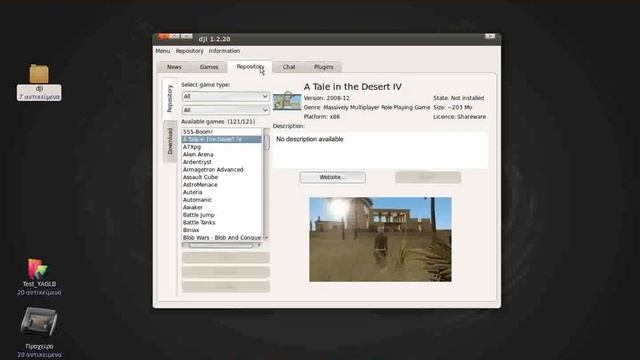The width and height of the screenshot is (640, 360).
Task: Select 555-Boom! in games list
Action: tap(222, 132)
